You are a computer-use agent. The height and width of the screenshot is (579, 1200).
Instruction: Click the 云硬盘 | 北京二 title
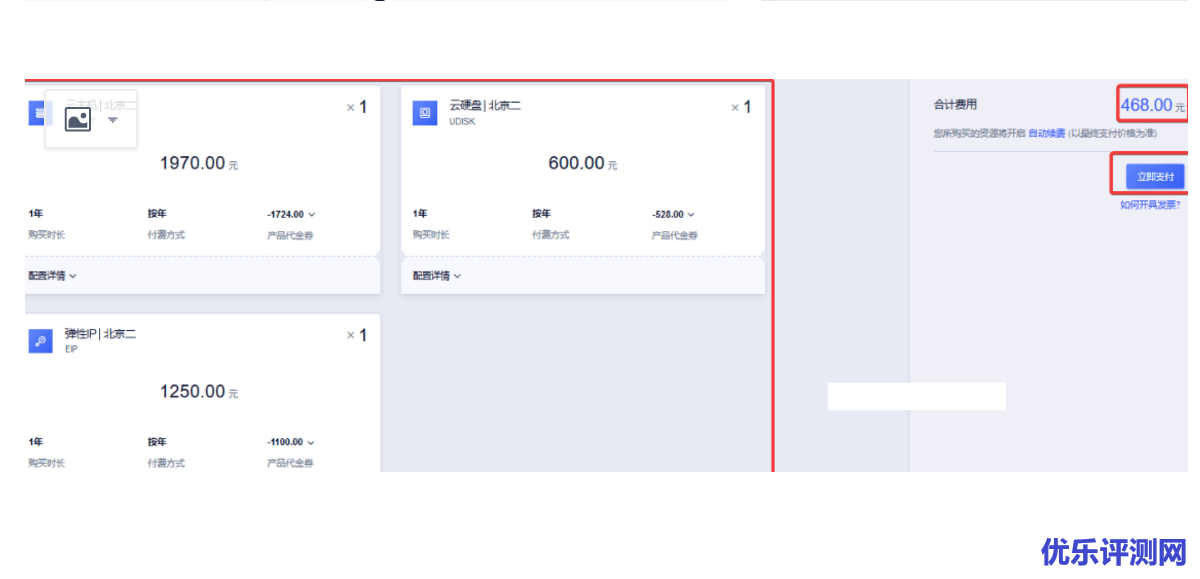(x=485, y=105)
